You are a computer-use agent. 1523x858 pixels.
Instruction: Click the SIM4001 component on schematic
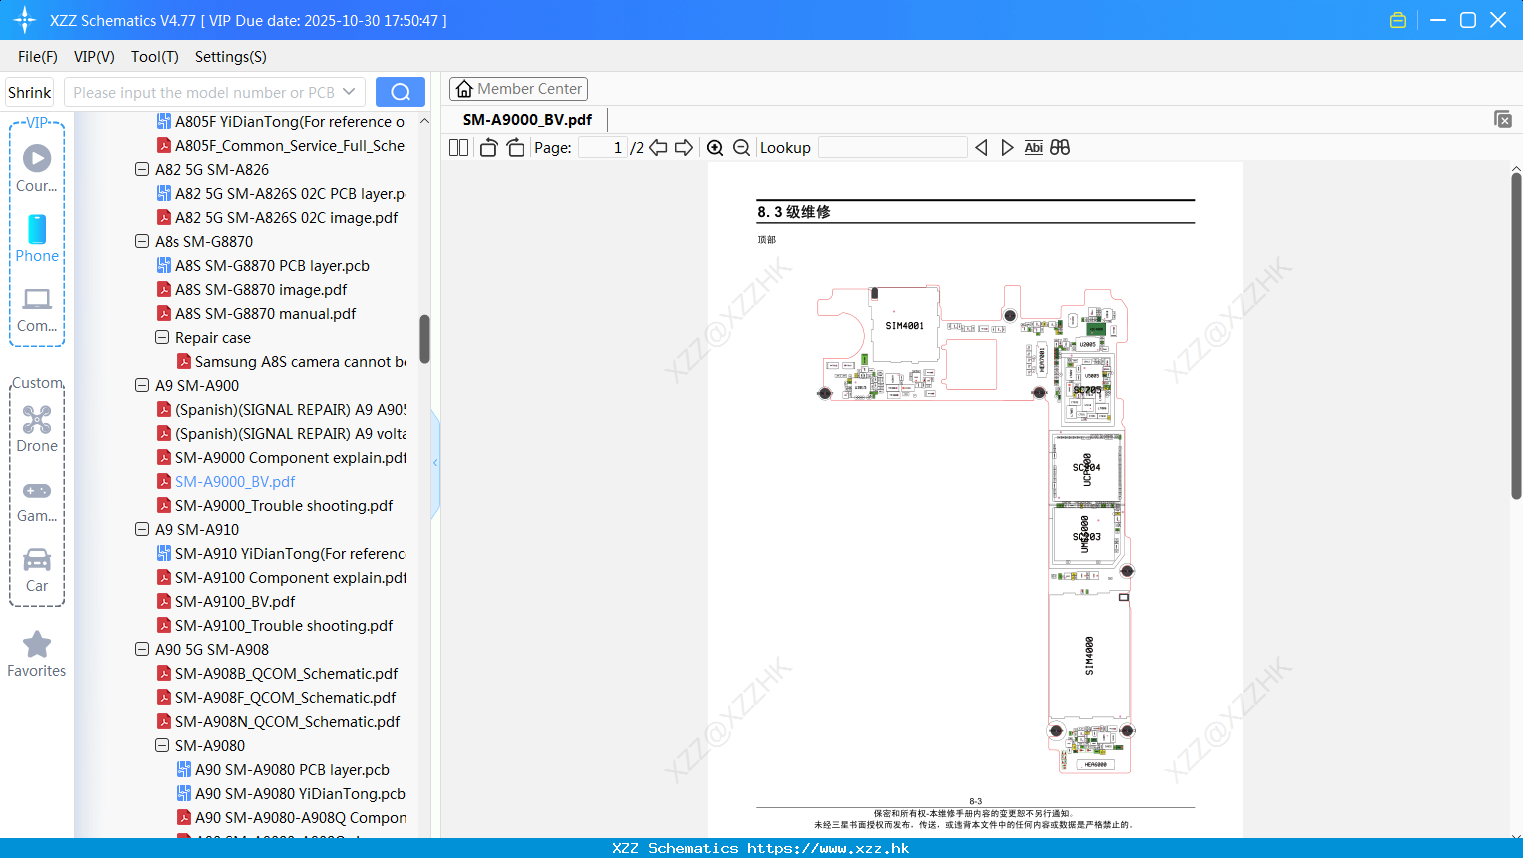click(905, 326)
